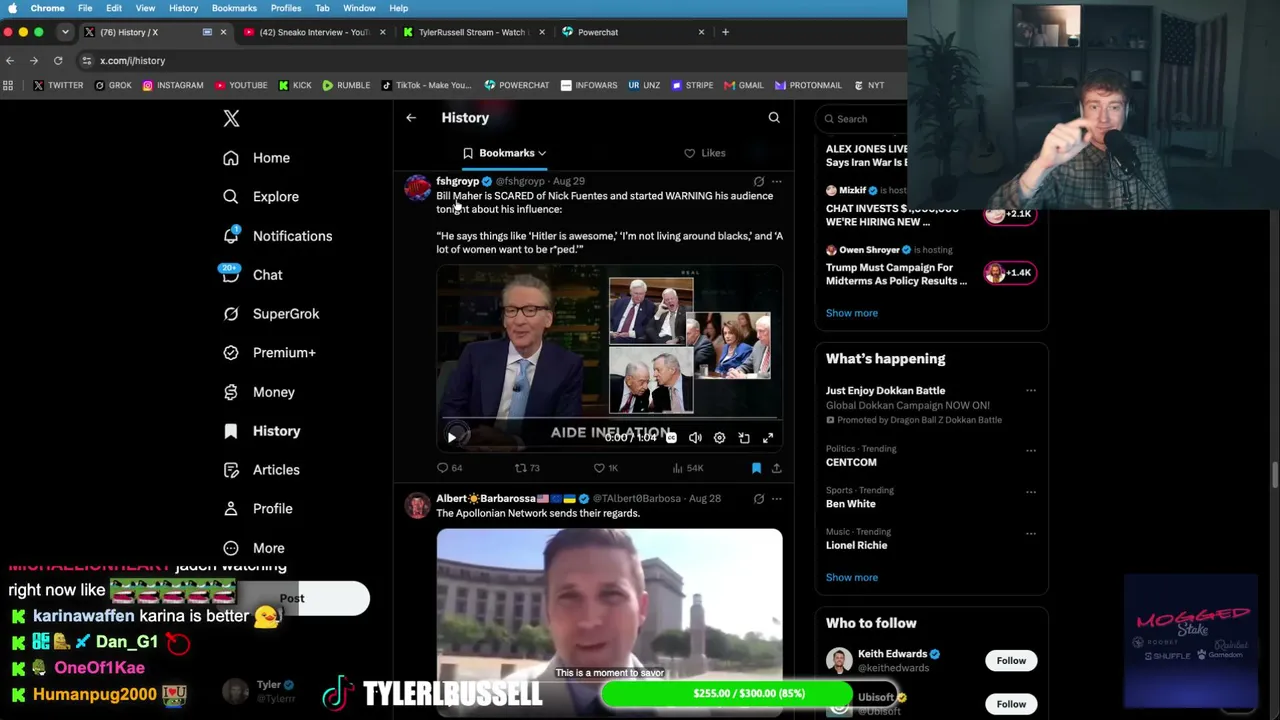Image resolution: width=1280 pixels, height=720 pixels.
Task: Open fshgroyp's profile avatar
Action: tap(417, 188)
